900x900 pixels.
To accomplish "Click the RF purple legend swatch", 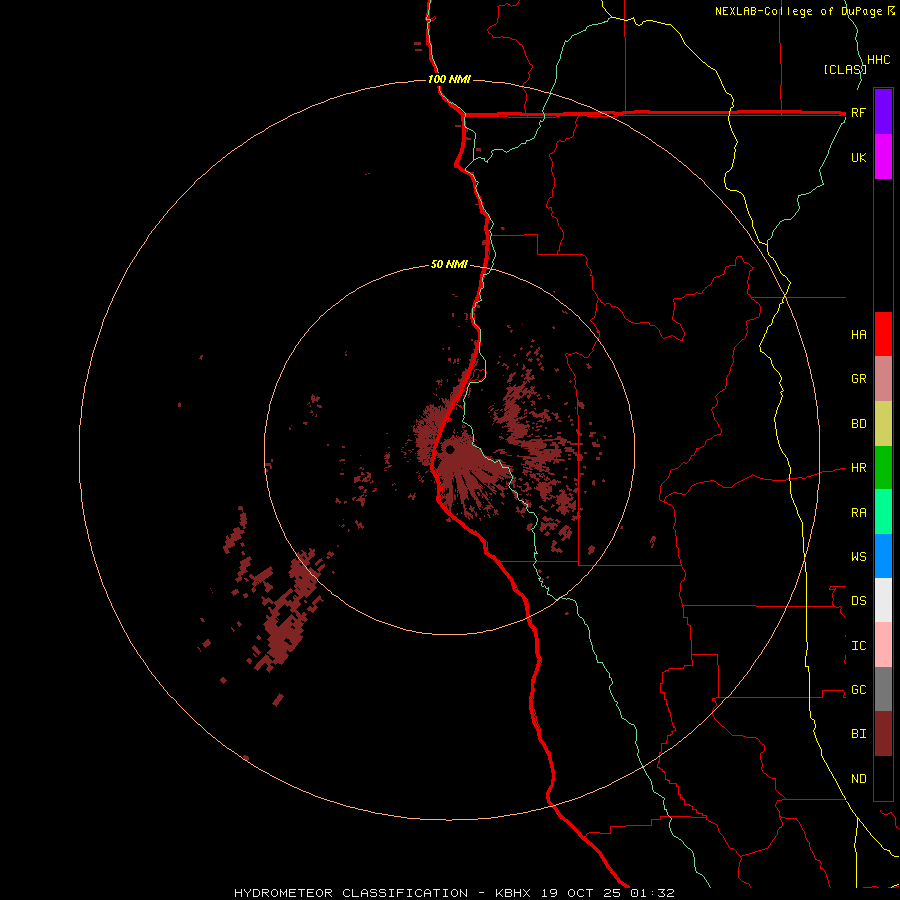I will 883,112.
